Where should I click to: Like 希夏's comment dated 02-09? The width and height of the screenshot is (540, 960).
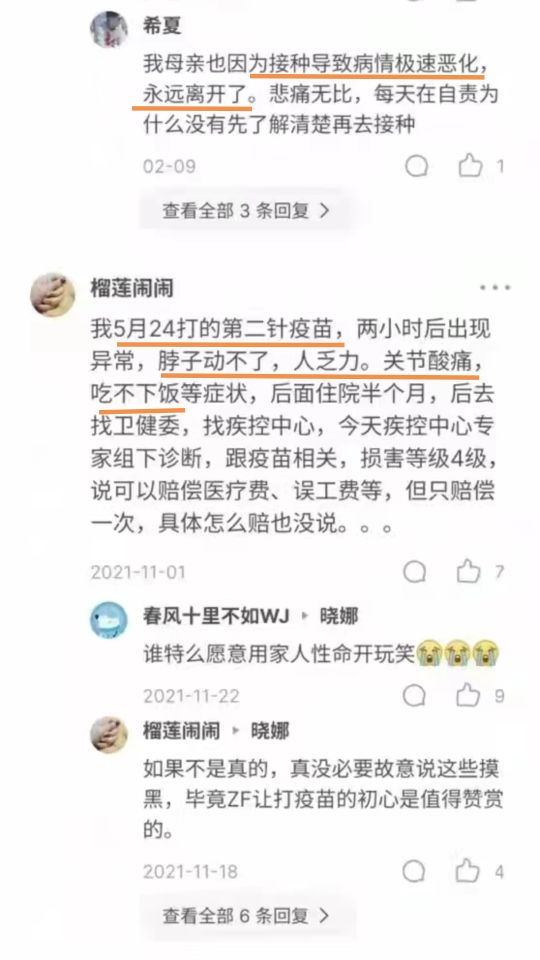tap(470, 165)
